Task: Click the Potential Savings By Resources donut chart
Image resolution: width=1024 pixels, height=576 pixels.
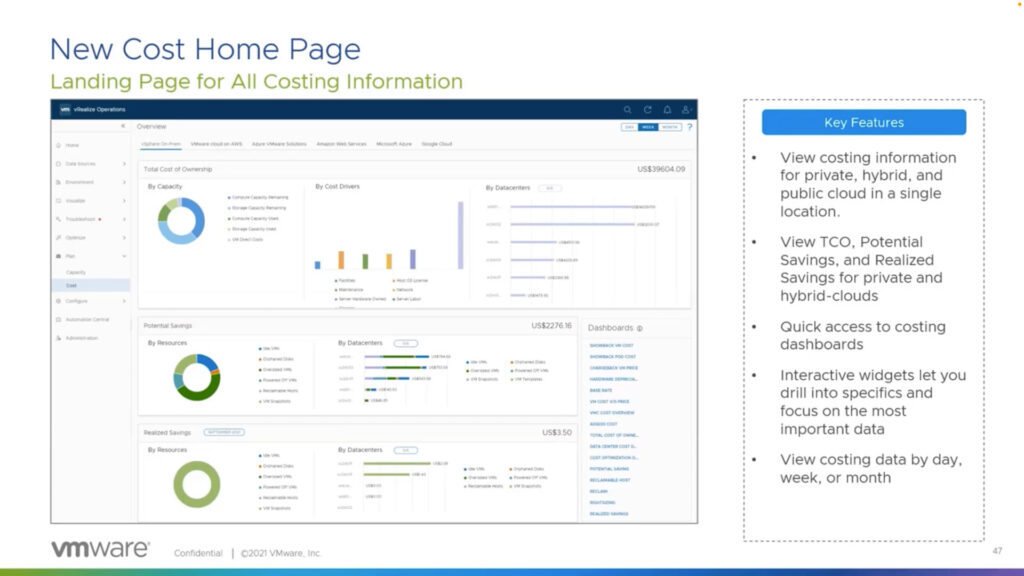Action: (197, 377)
